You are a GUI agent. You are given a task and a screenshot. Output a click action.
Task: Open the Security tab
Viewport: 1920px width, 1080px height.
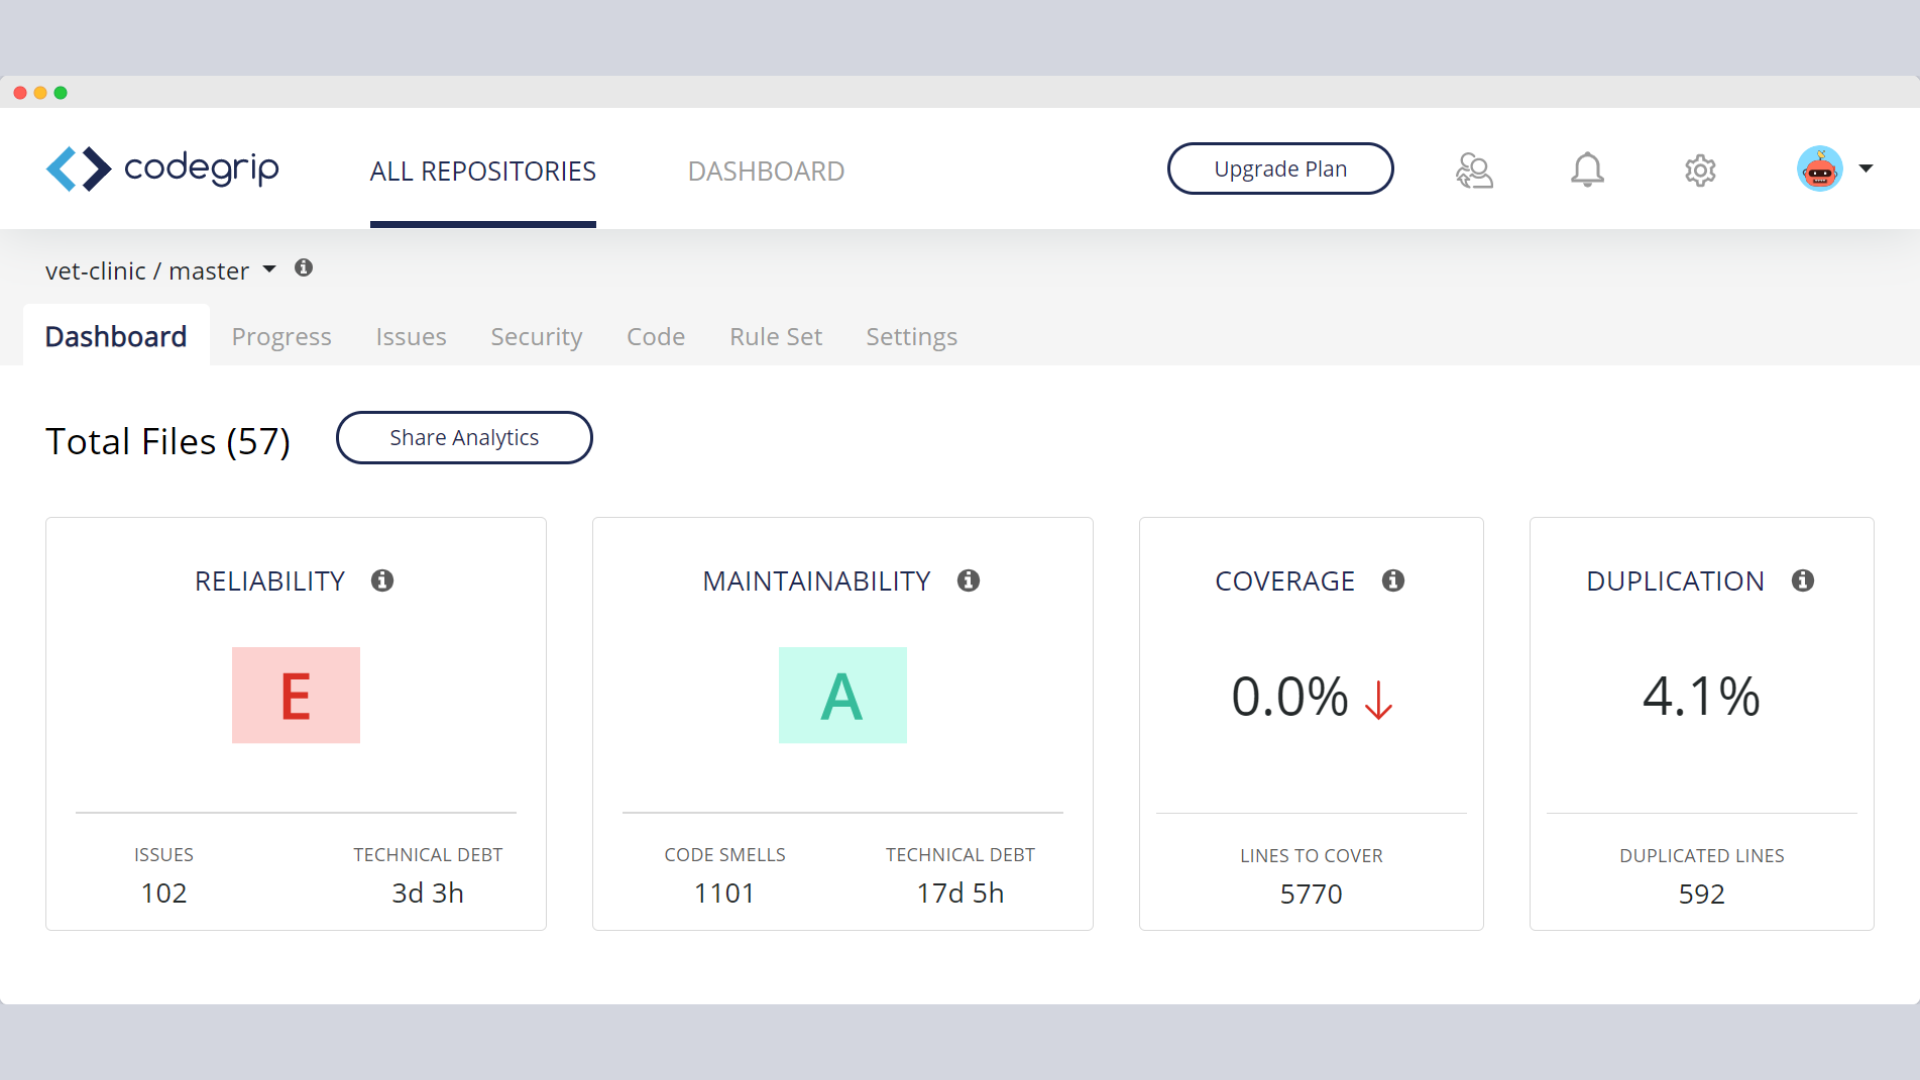pyautogui.click(x=536, y=337)
